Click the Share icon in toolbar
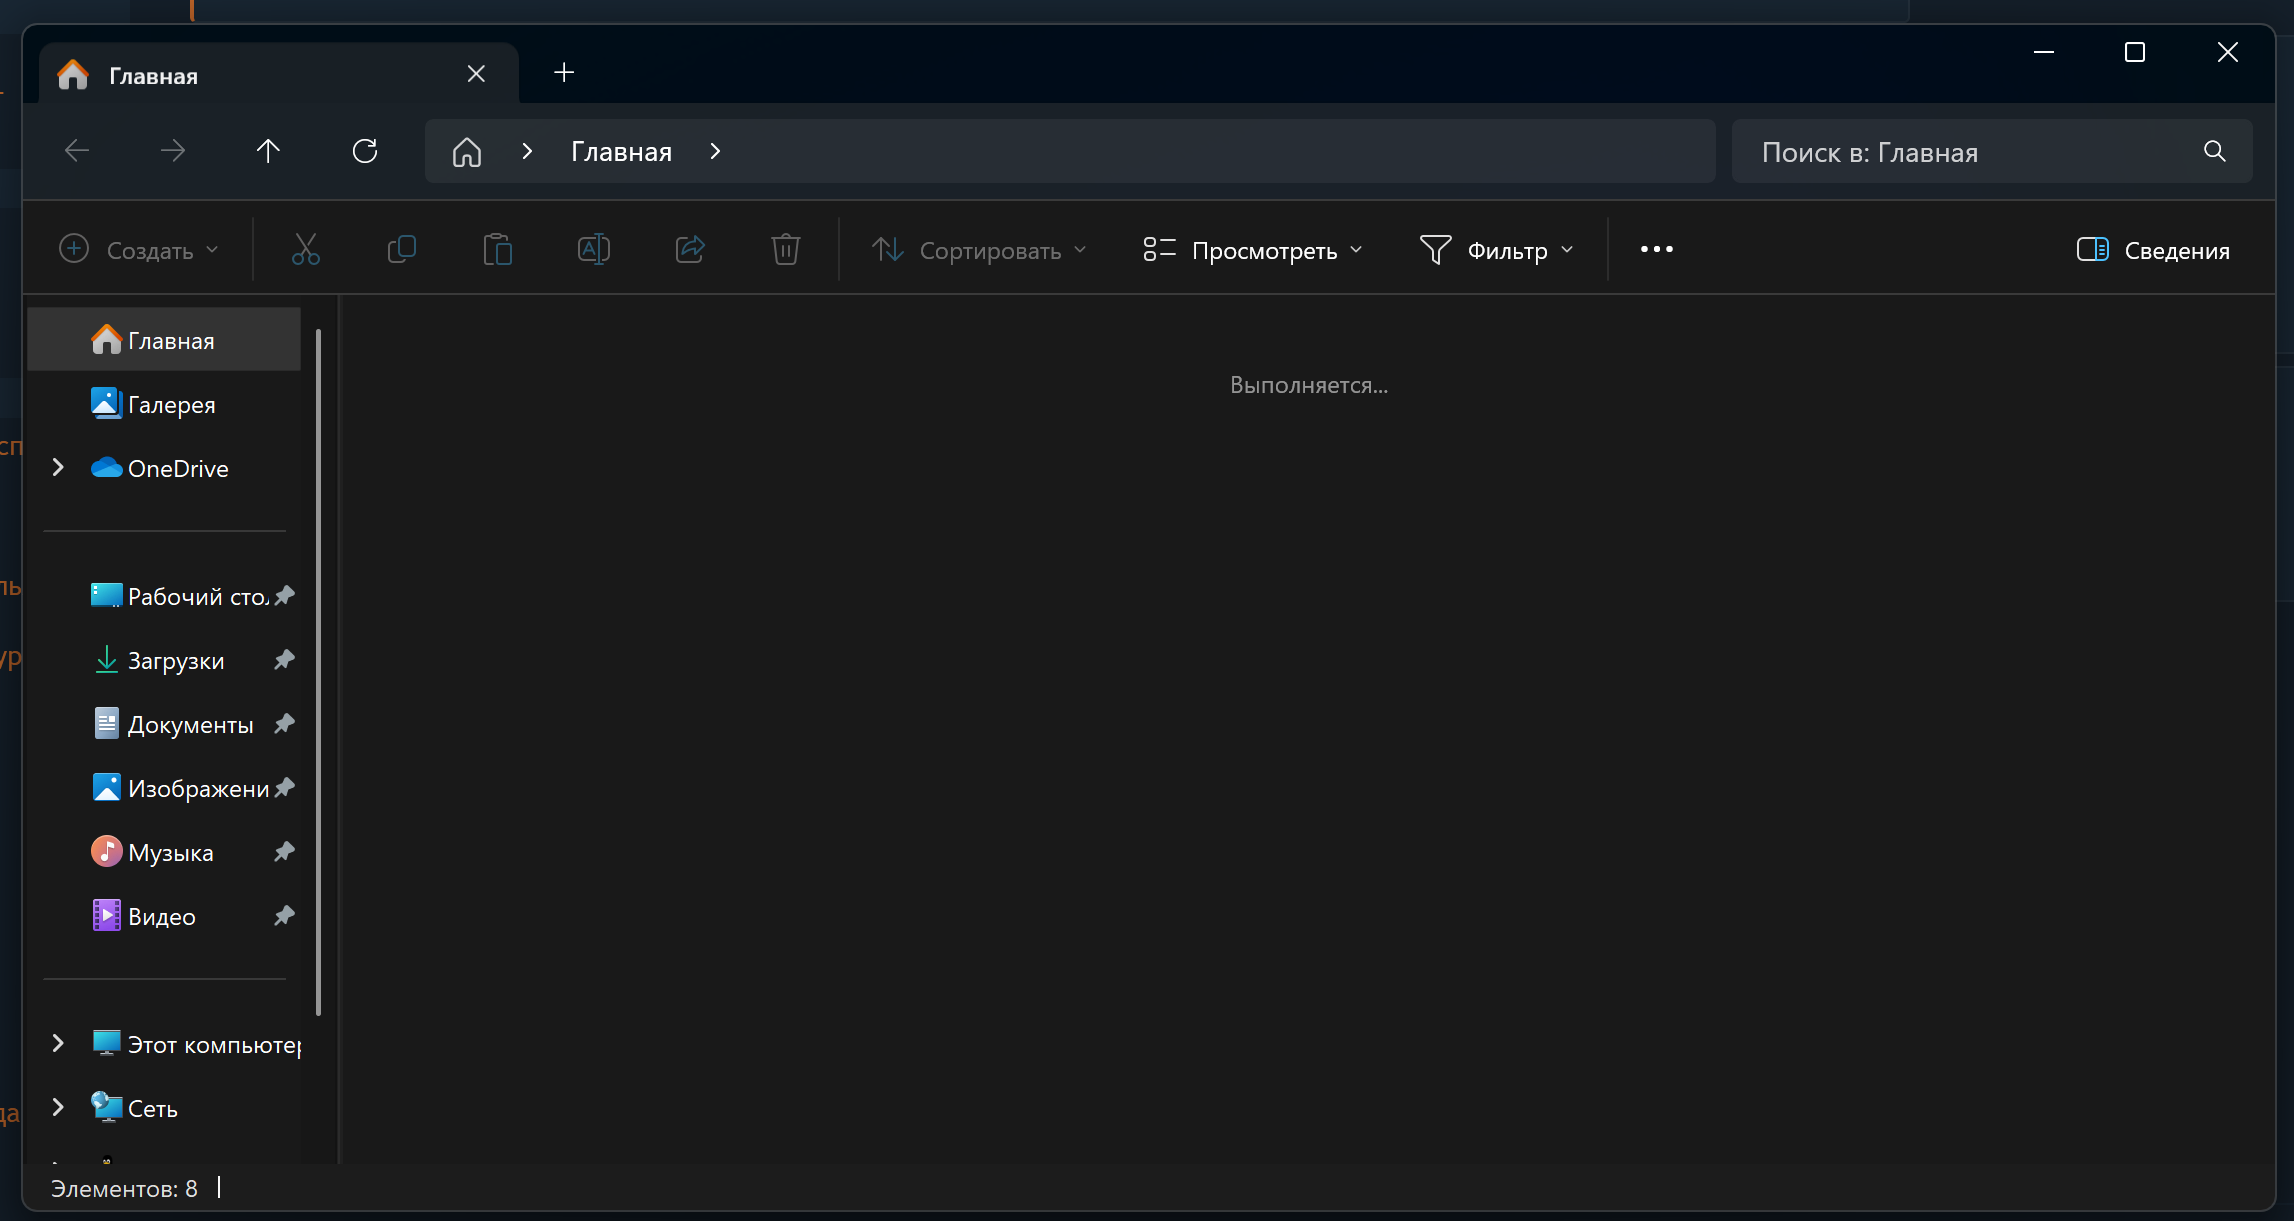2294x1221 pixels. pyautogui.click(x=690, y=249)
